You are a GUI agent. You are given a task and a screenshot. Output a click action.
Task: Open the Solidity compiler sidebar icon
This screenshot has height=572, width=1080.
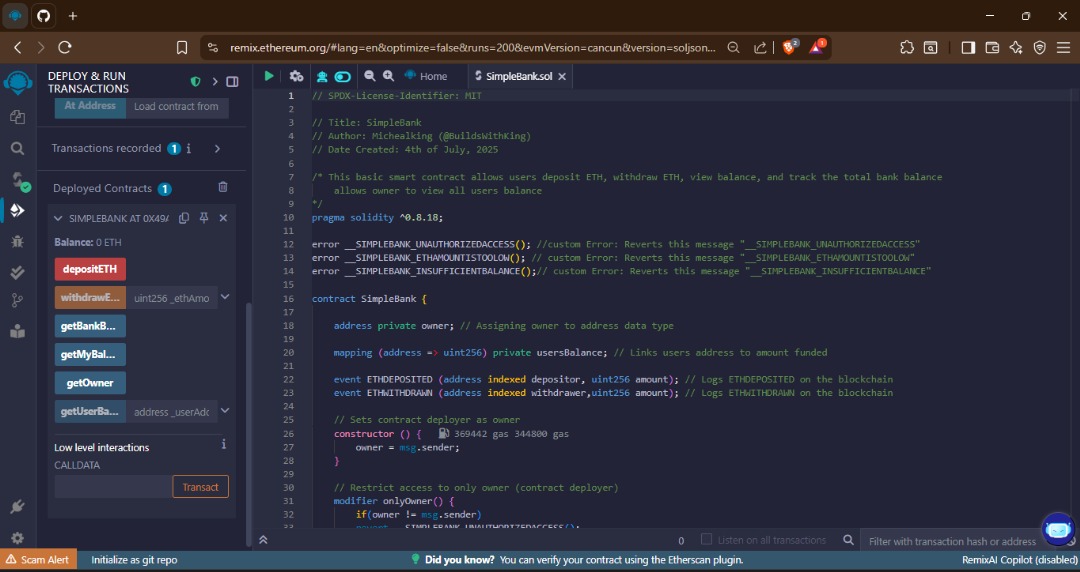tap(19, 181)
